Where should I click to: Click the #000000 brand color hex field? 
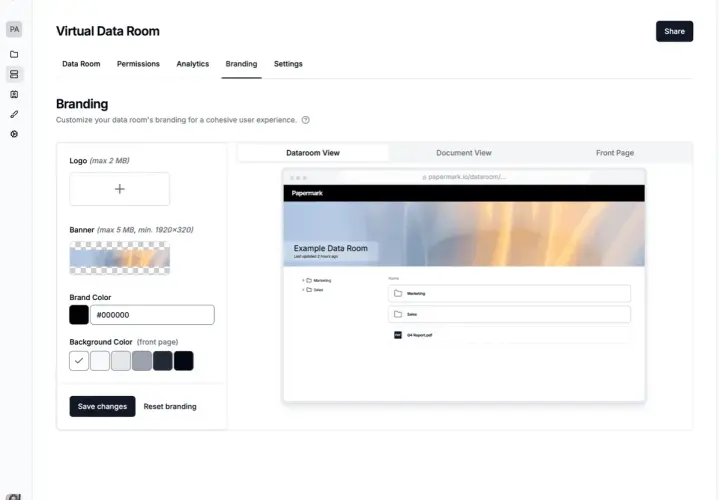[x=152, y=315]
